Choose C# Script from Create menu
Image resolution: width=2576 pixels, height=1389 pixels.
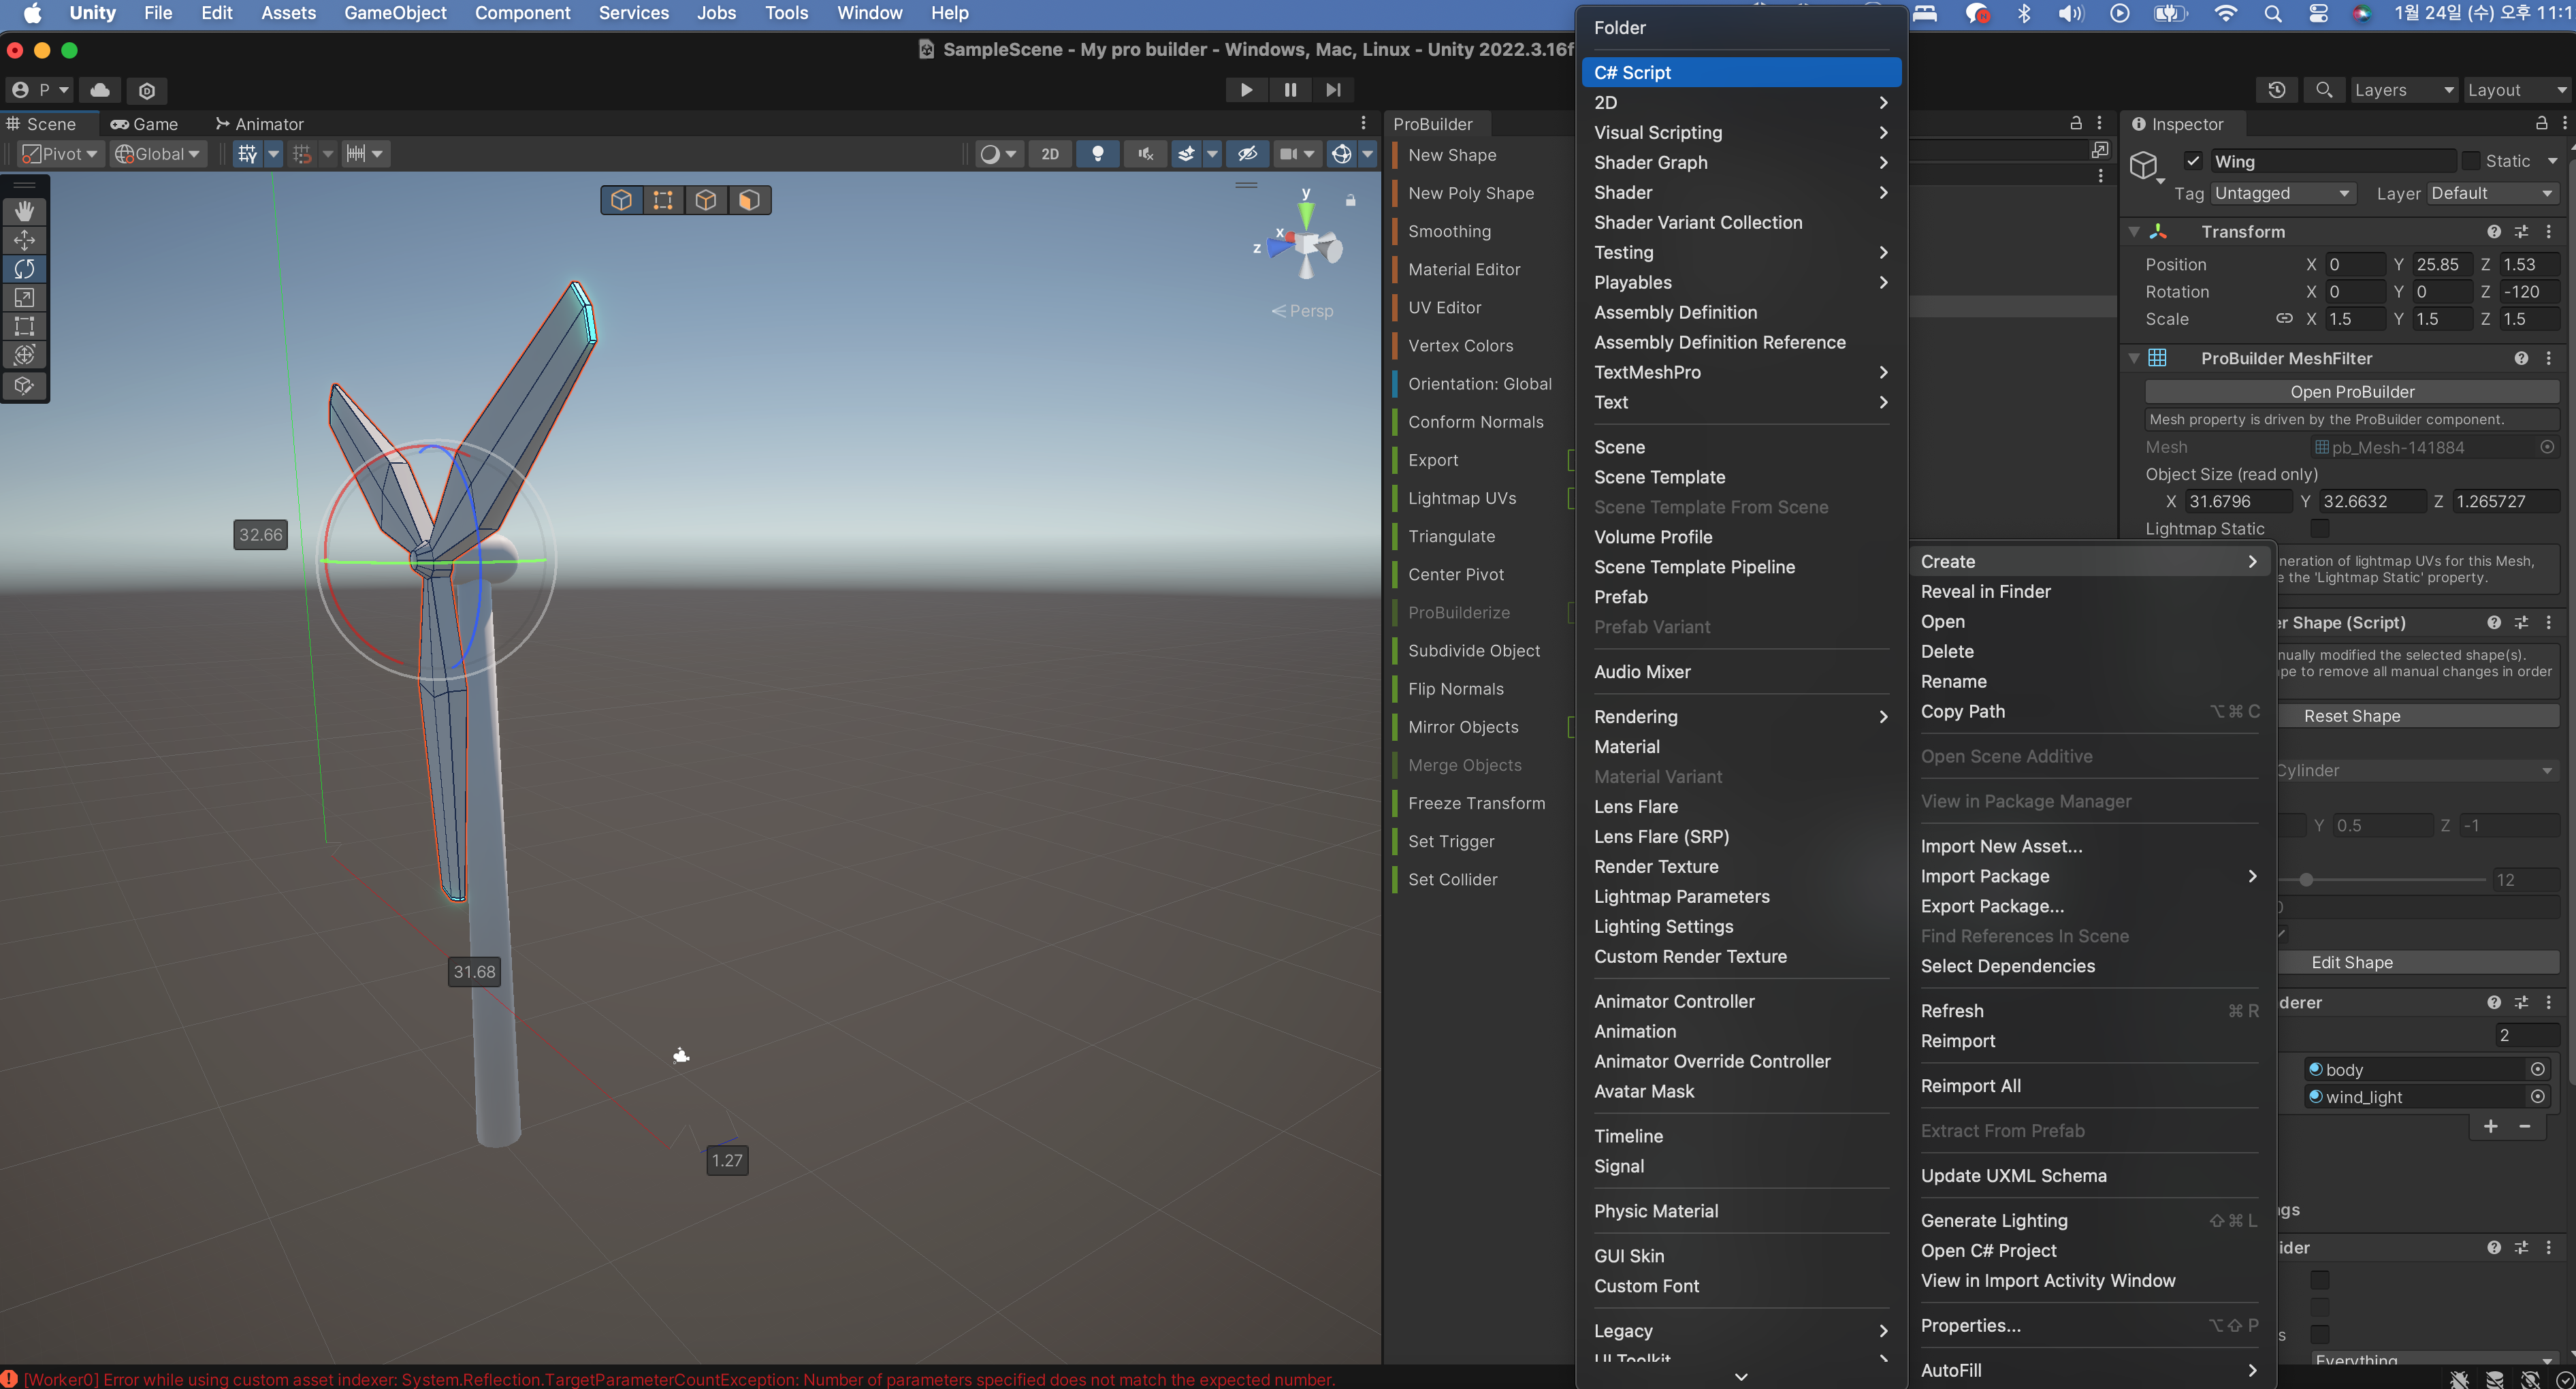click(1740, 72)
